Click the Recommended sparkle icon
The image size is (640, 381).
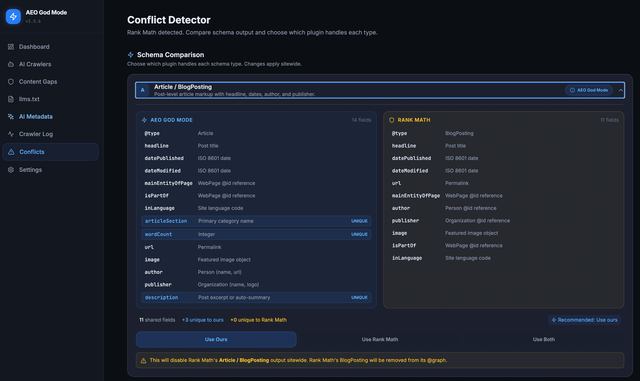pyautogui.click(x=554, y=320)
